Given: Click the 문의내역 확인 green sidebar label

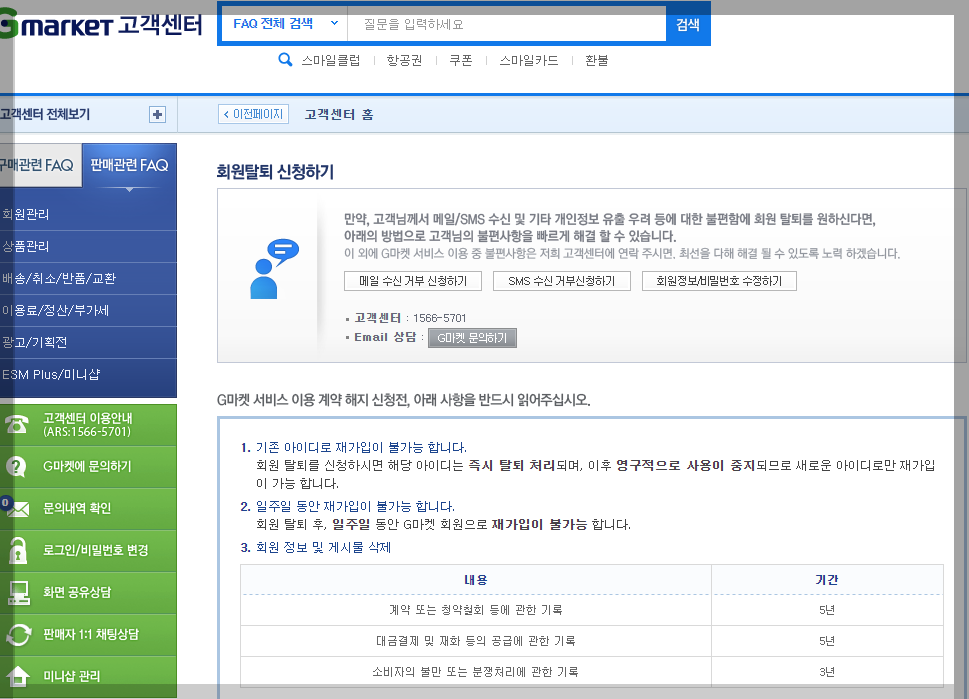Looking at the screenshot, I should pyautogui.click(x=77, y=509).
